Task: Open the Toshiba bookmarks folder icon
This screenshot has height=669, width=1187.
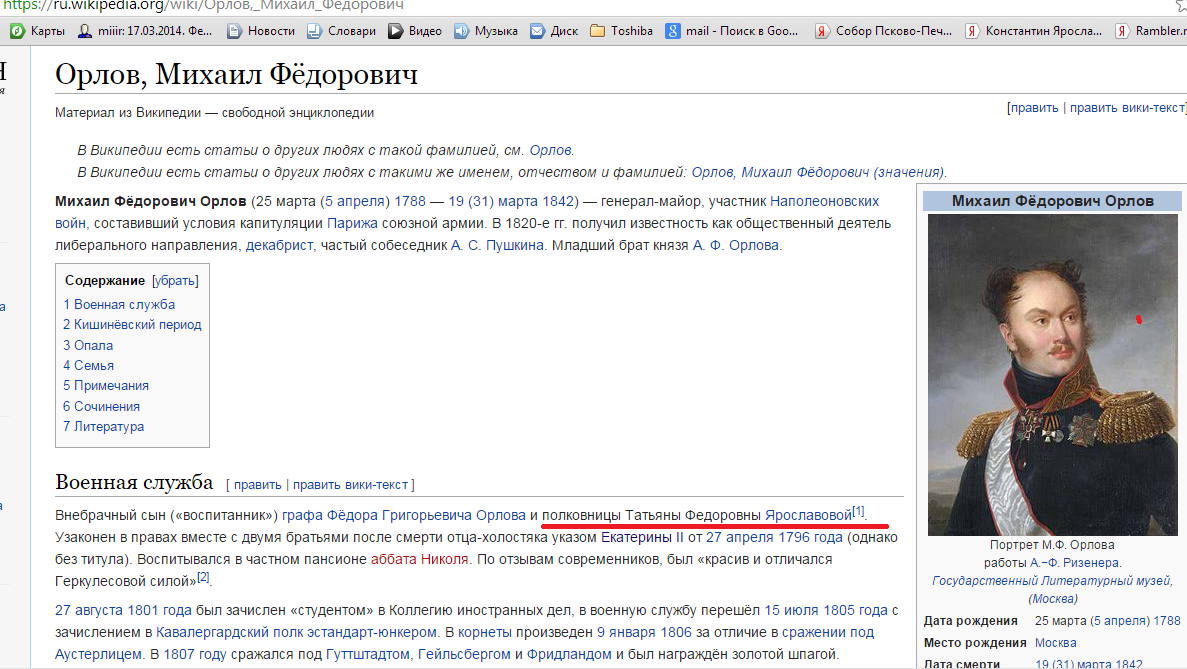Action: (597, 31)
